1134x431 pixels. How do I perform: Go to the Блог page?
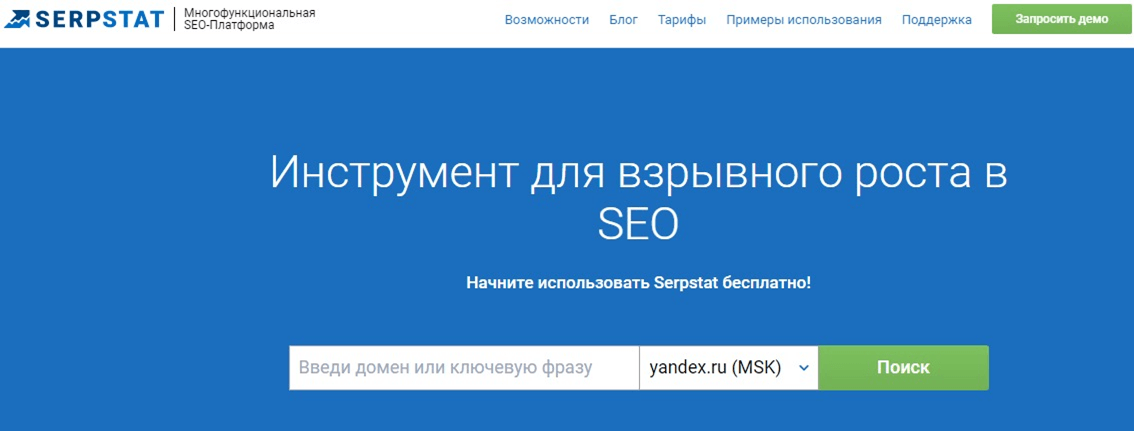tap(623, 20)
